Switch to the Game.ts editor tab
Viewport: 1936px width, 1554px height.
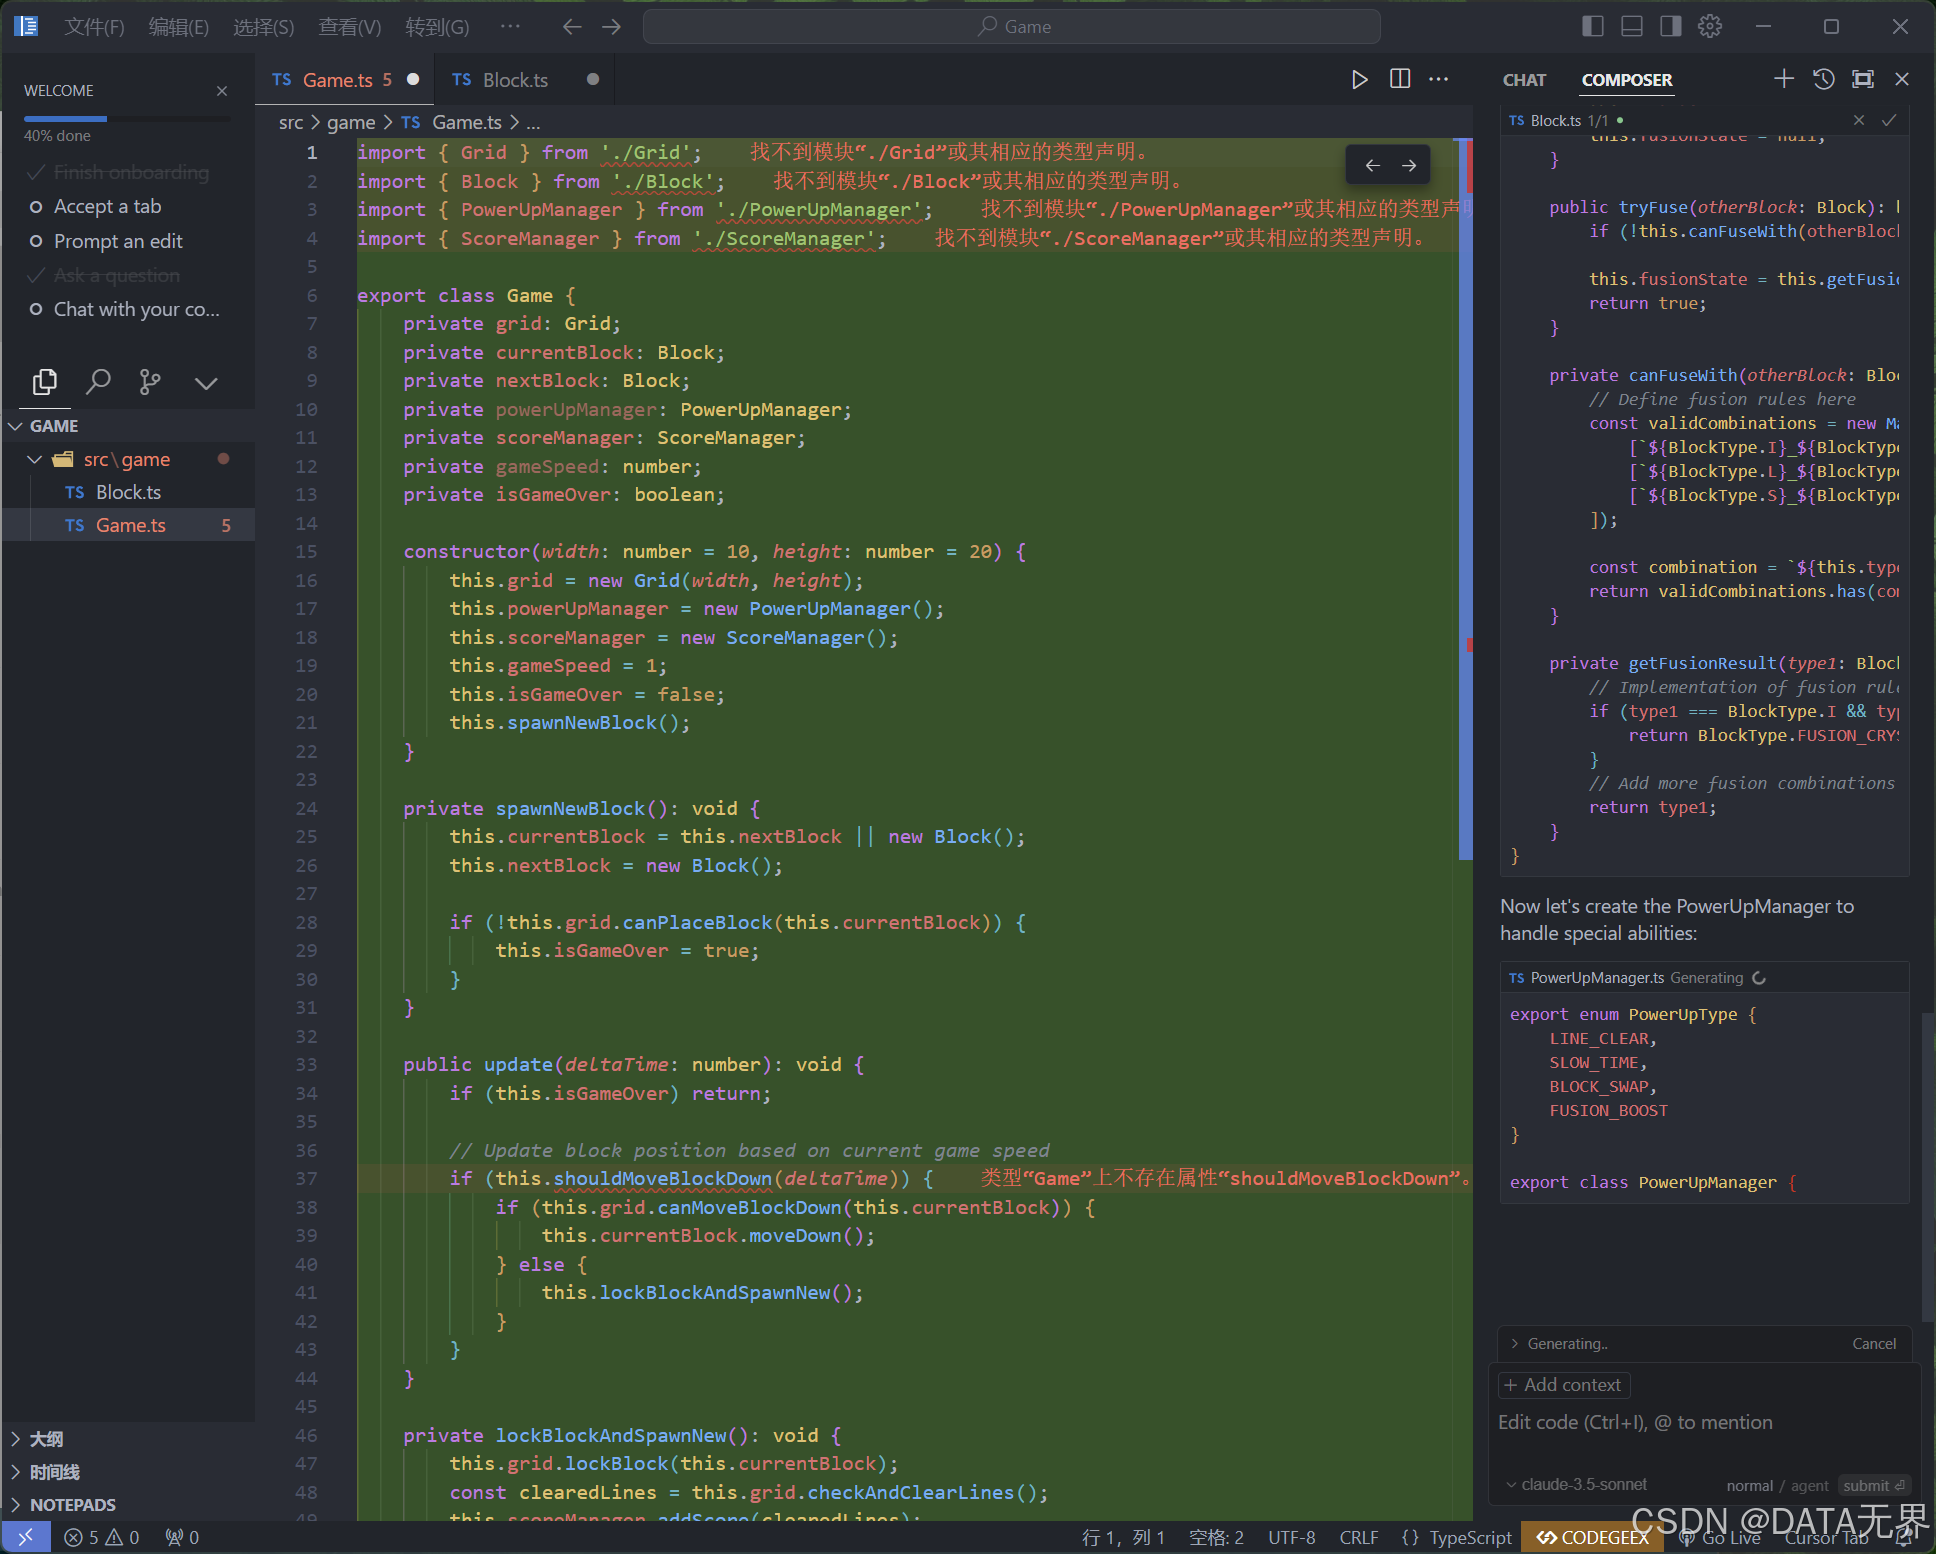coord(345,80)
